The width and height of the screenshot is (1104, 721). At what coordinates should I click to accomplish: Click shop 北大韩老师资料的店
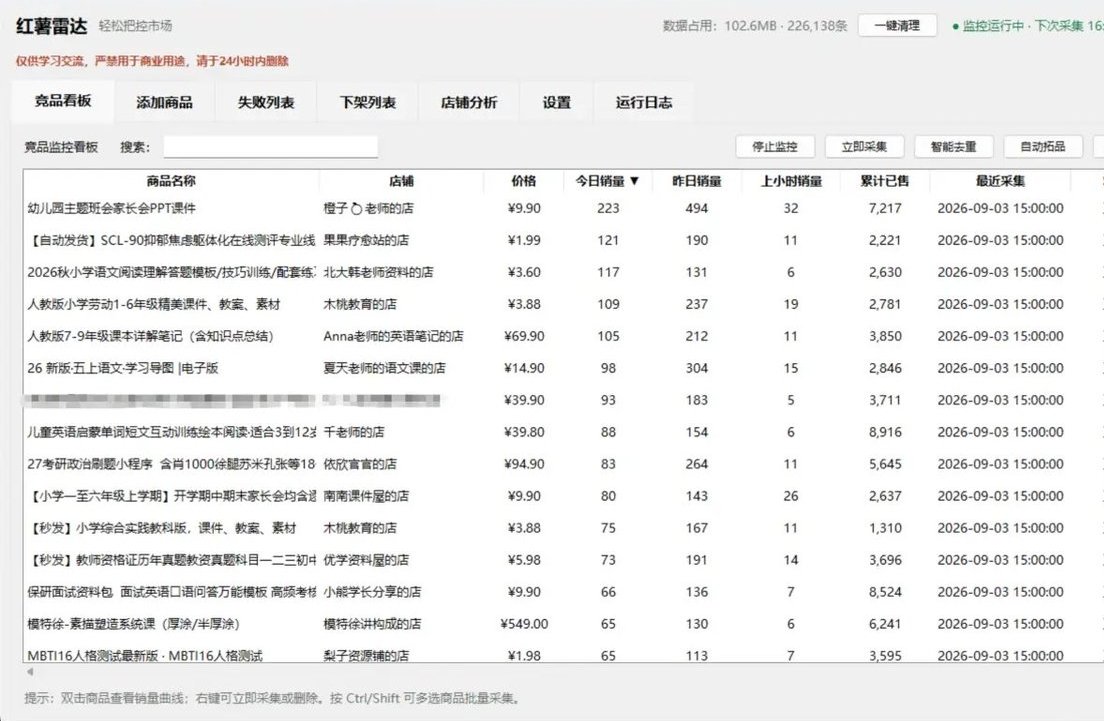378,272
